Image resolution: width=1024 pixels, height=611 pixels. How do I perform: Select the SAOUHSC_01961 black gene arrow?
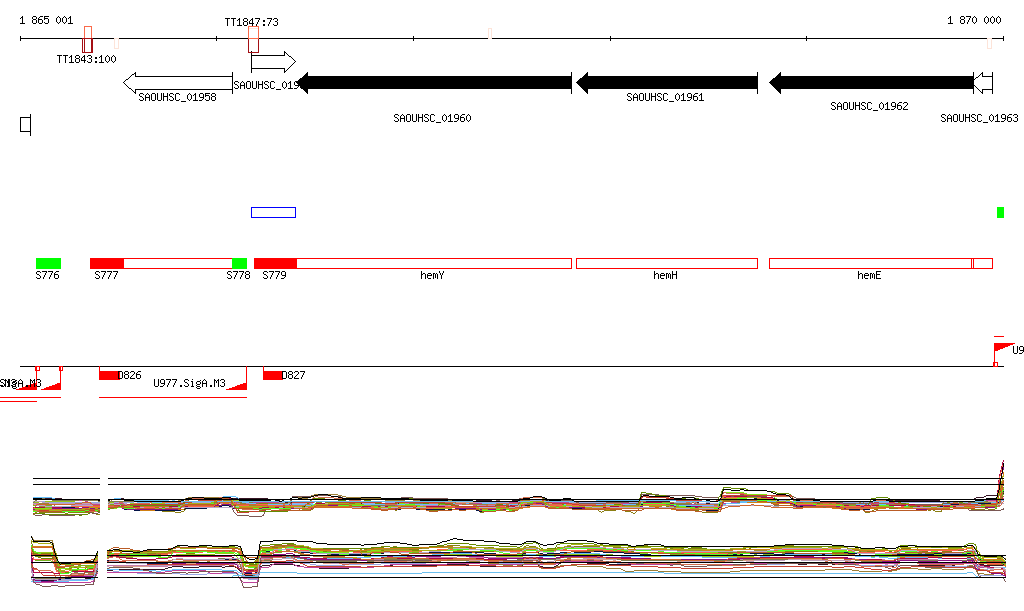point(667,83)
